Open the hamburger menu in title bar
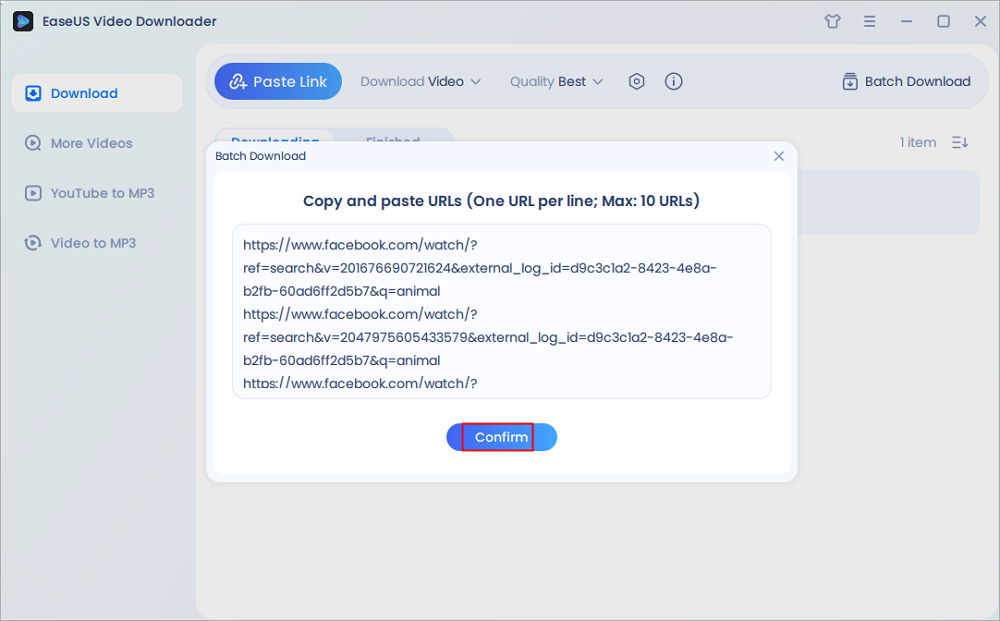Viewport: 1000px width, 621px height. [x=869, y=21]
